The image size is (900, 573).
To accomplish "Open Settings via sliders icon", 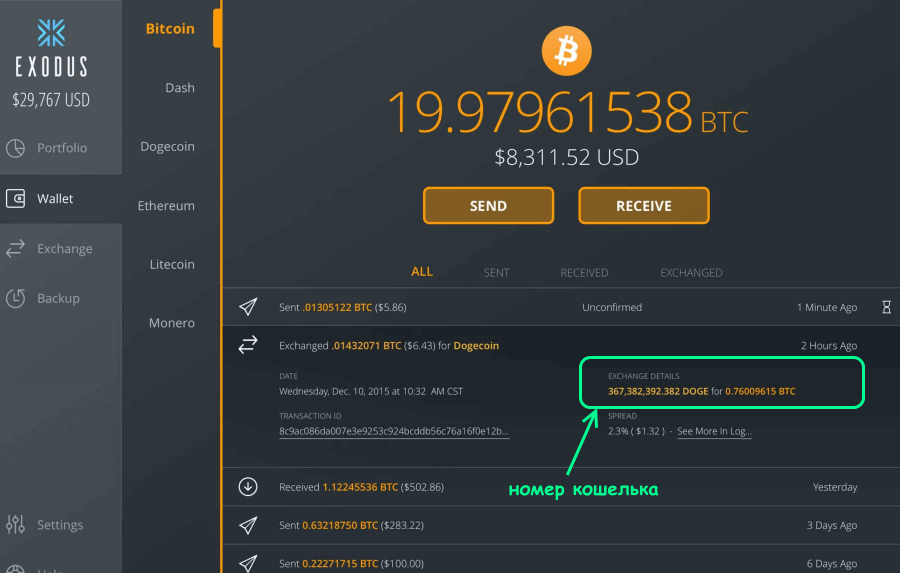I will (x=16, y=525).
